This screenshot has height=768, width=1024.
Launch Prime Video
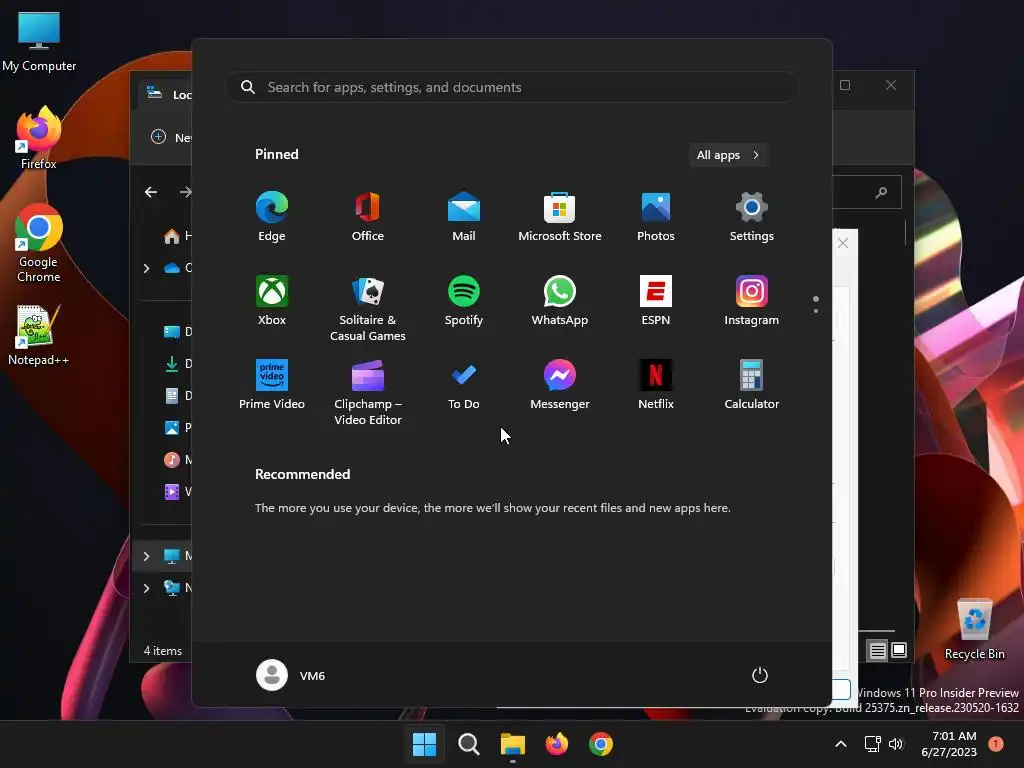272,385
